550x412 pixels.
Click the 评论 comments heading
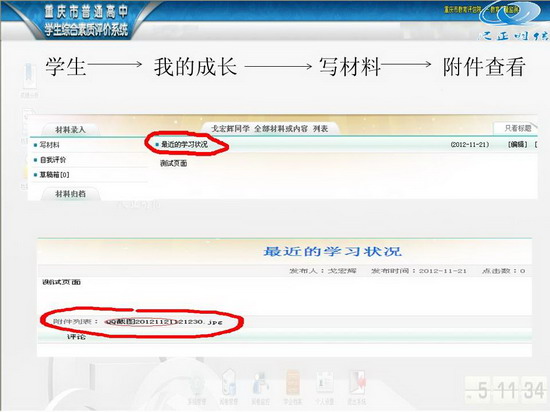click(76, 337)
